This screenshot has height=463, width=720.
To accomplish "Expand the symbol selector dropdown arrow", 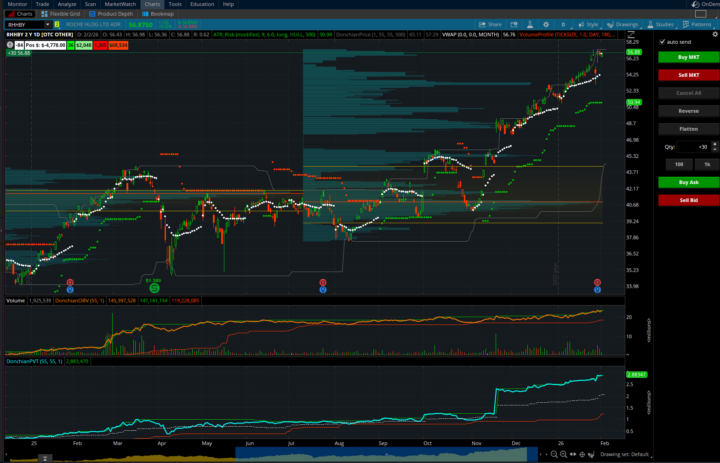I will point(48,25).
